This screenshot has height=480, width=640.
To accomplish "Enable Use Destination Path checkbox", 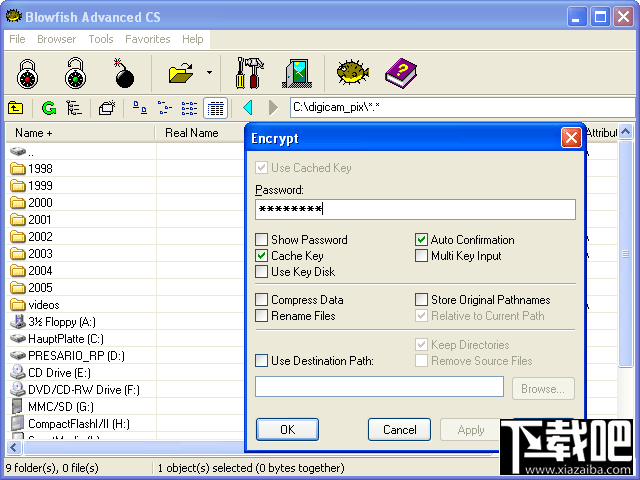I will click(x=261, y=361).
